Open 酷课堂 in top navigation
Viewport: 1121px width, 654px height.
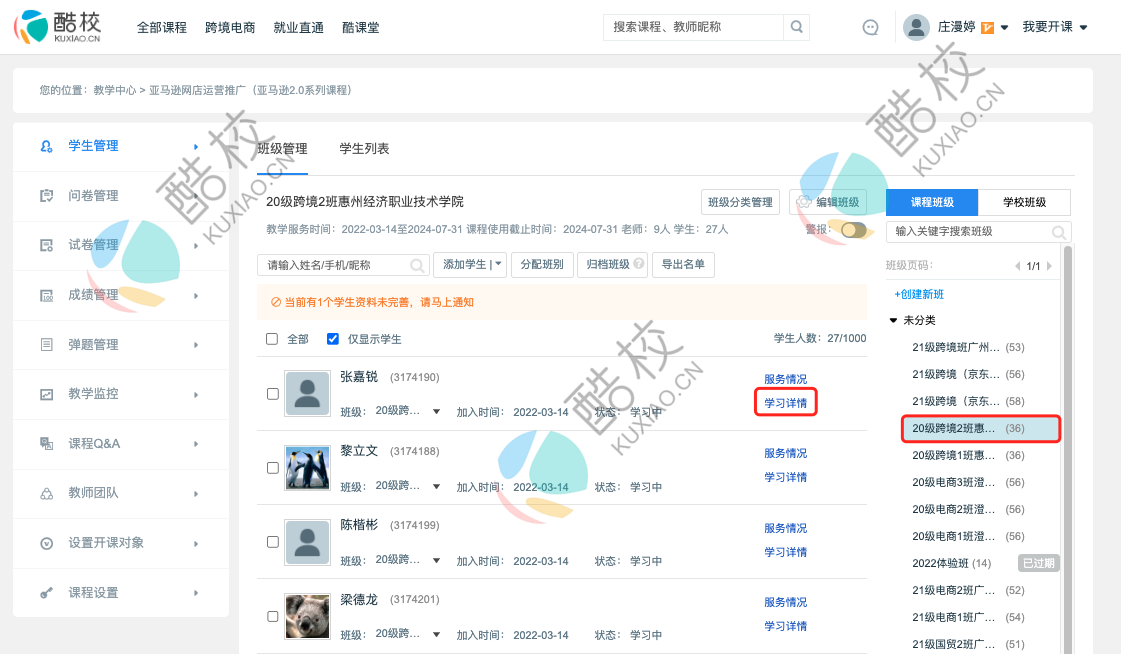tap(360, 28)
